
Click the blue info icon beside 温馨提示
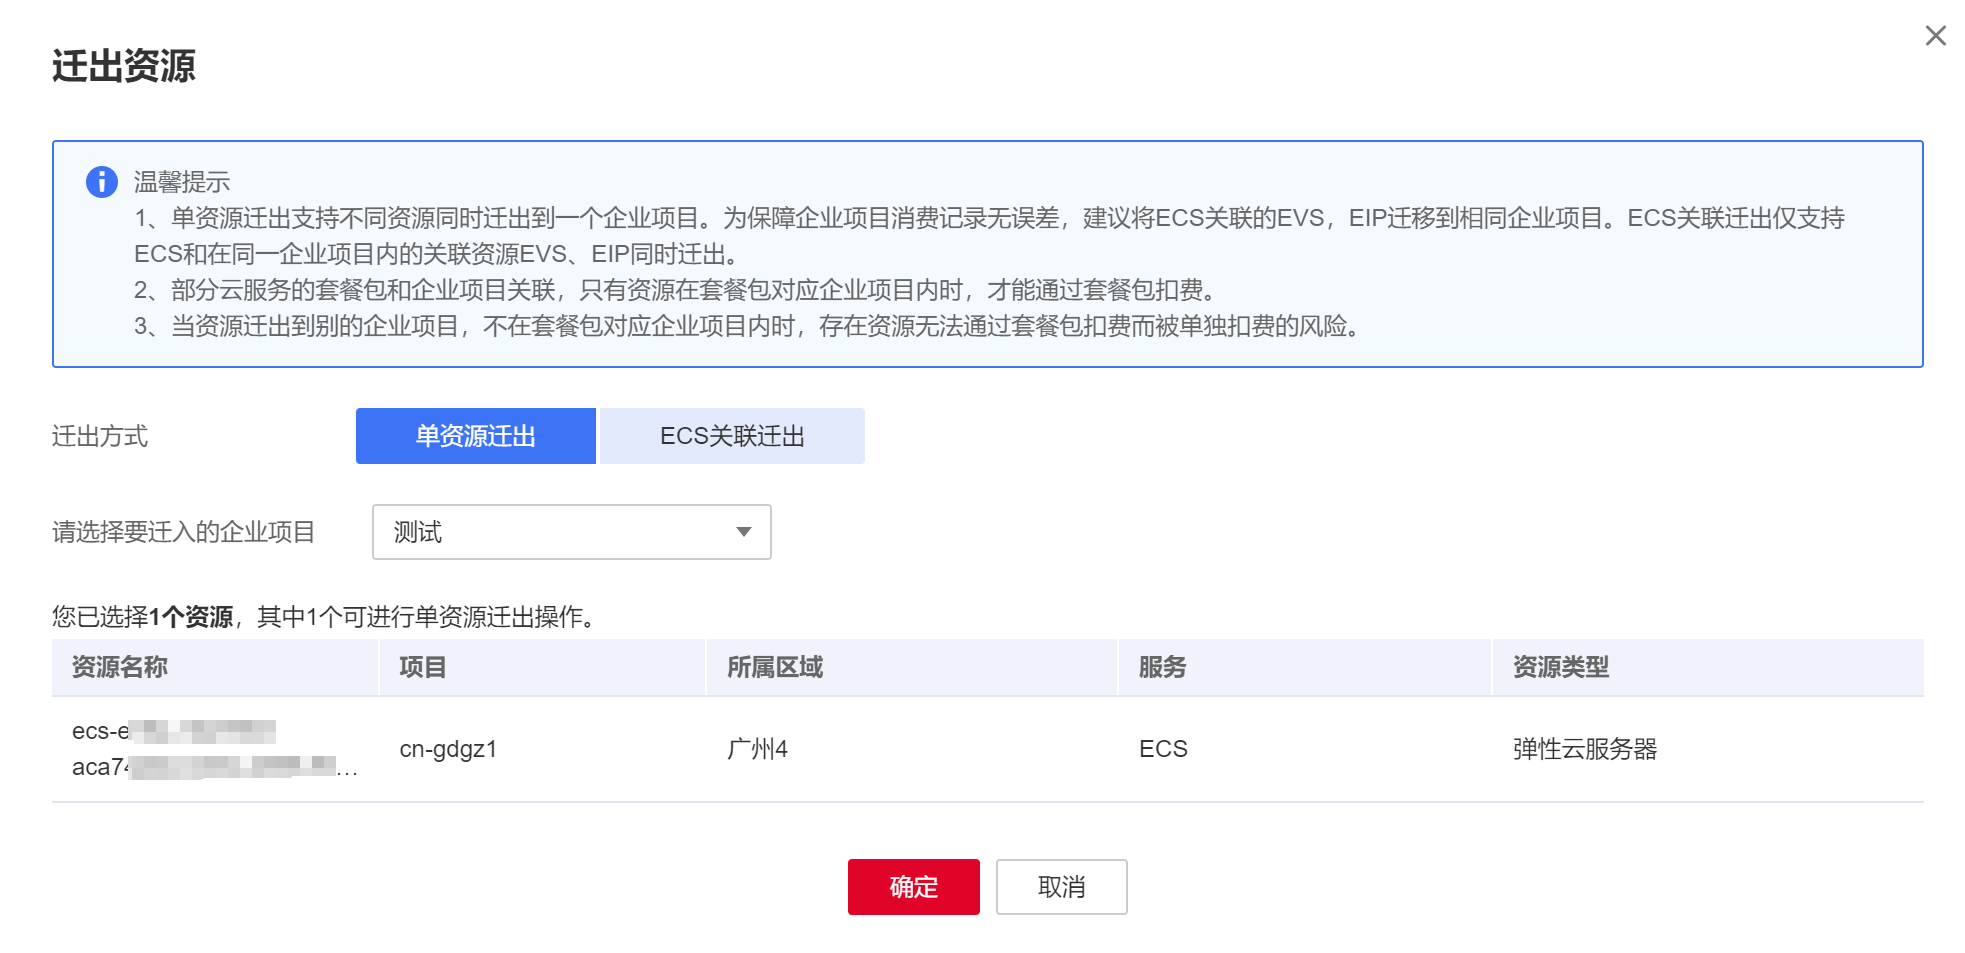[102, 182]
